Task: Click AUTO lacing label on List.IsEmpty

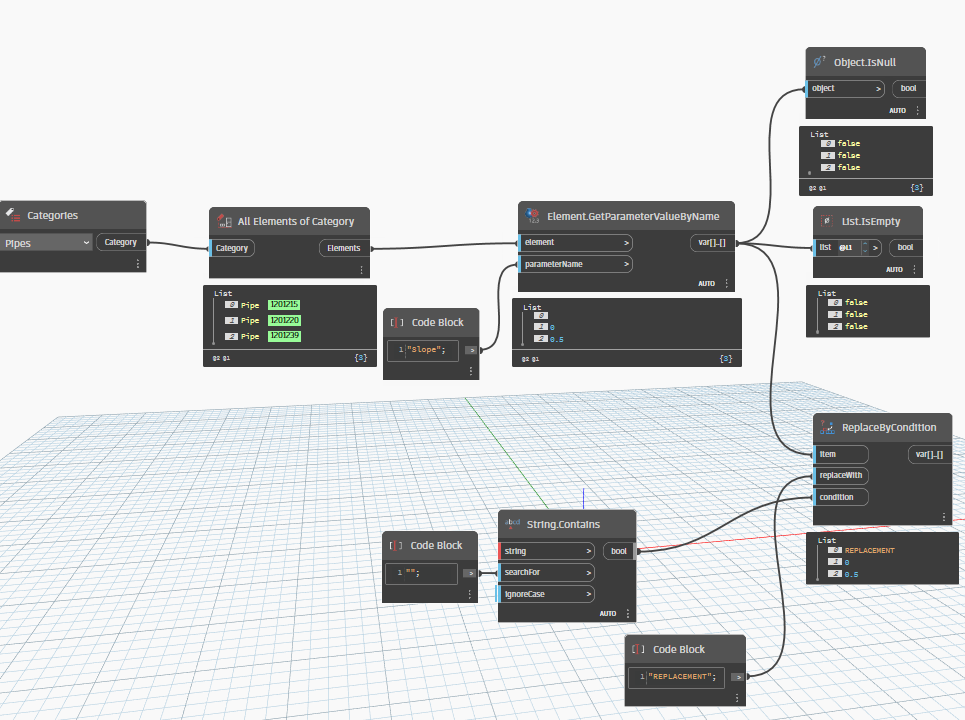Action: pos(894,270)
